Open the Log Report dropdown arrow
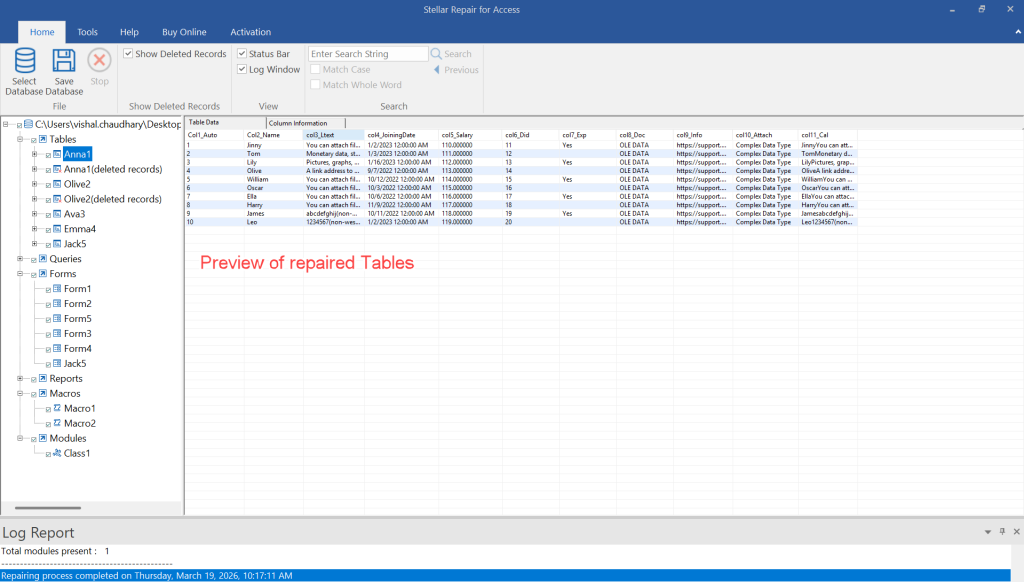This screenshot has width=1024, height=582. coord(988,532)
